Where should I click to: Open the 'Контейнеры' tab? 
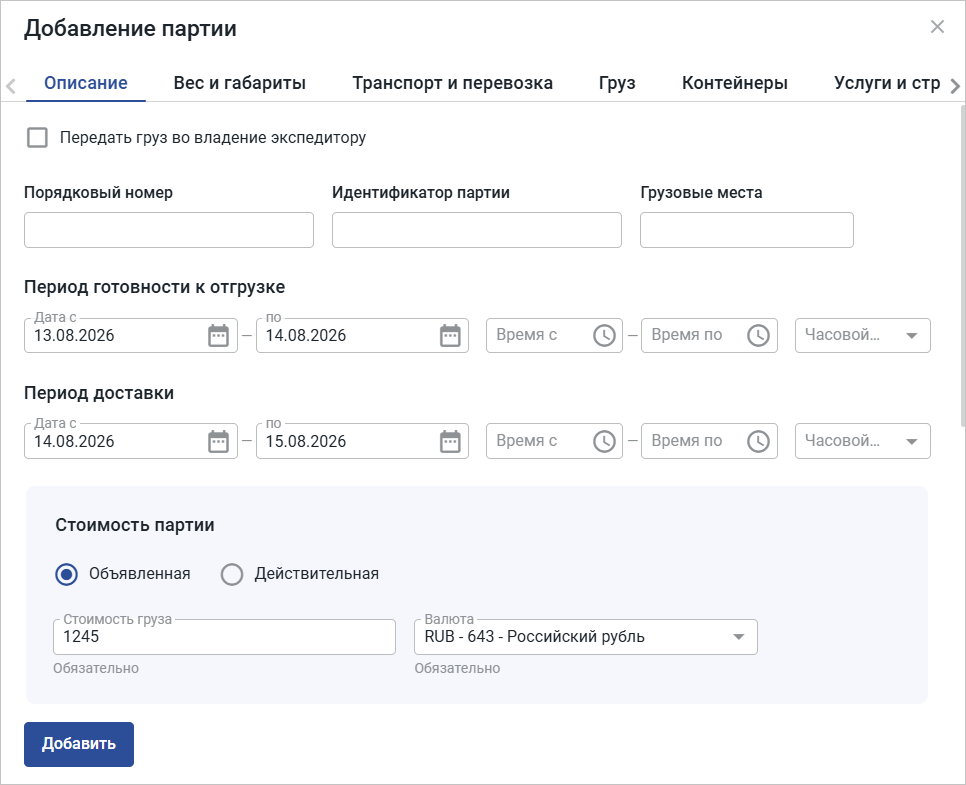click(x=734, y=83)
